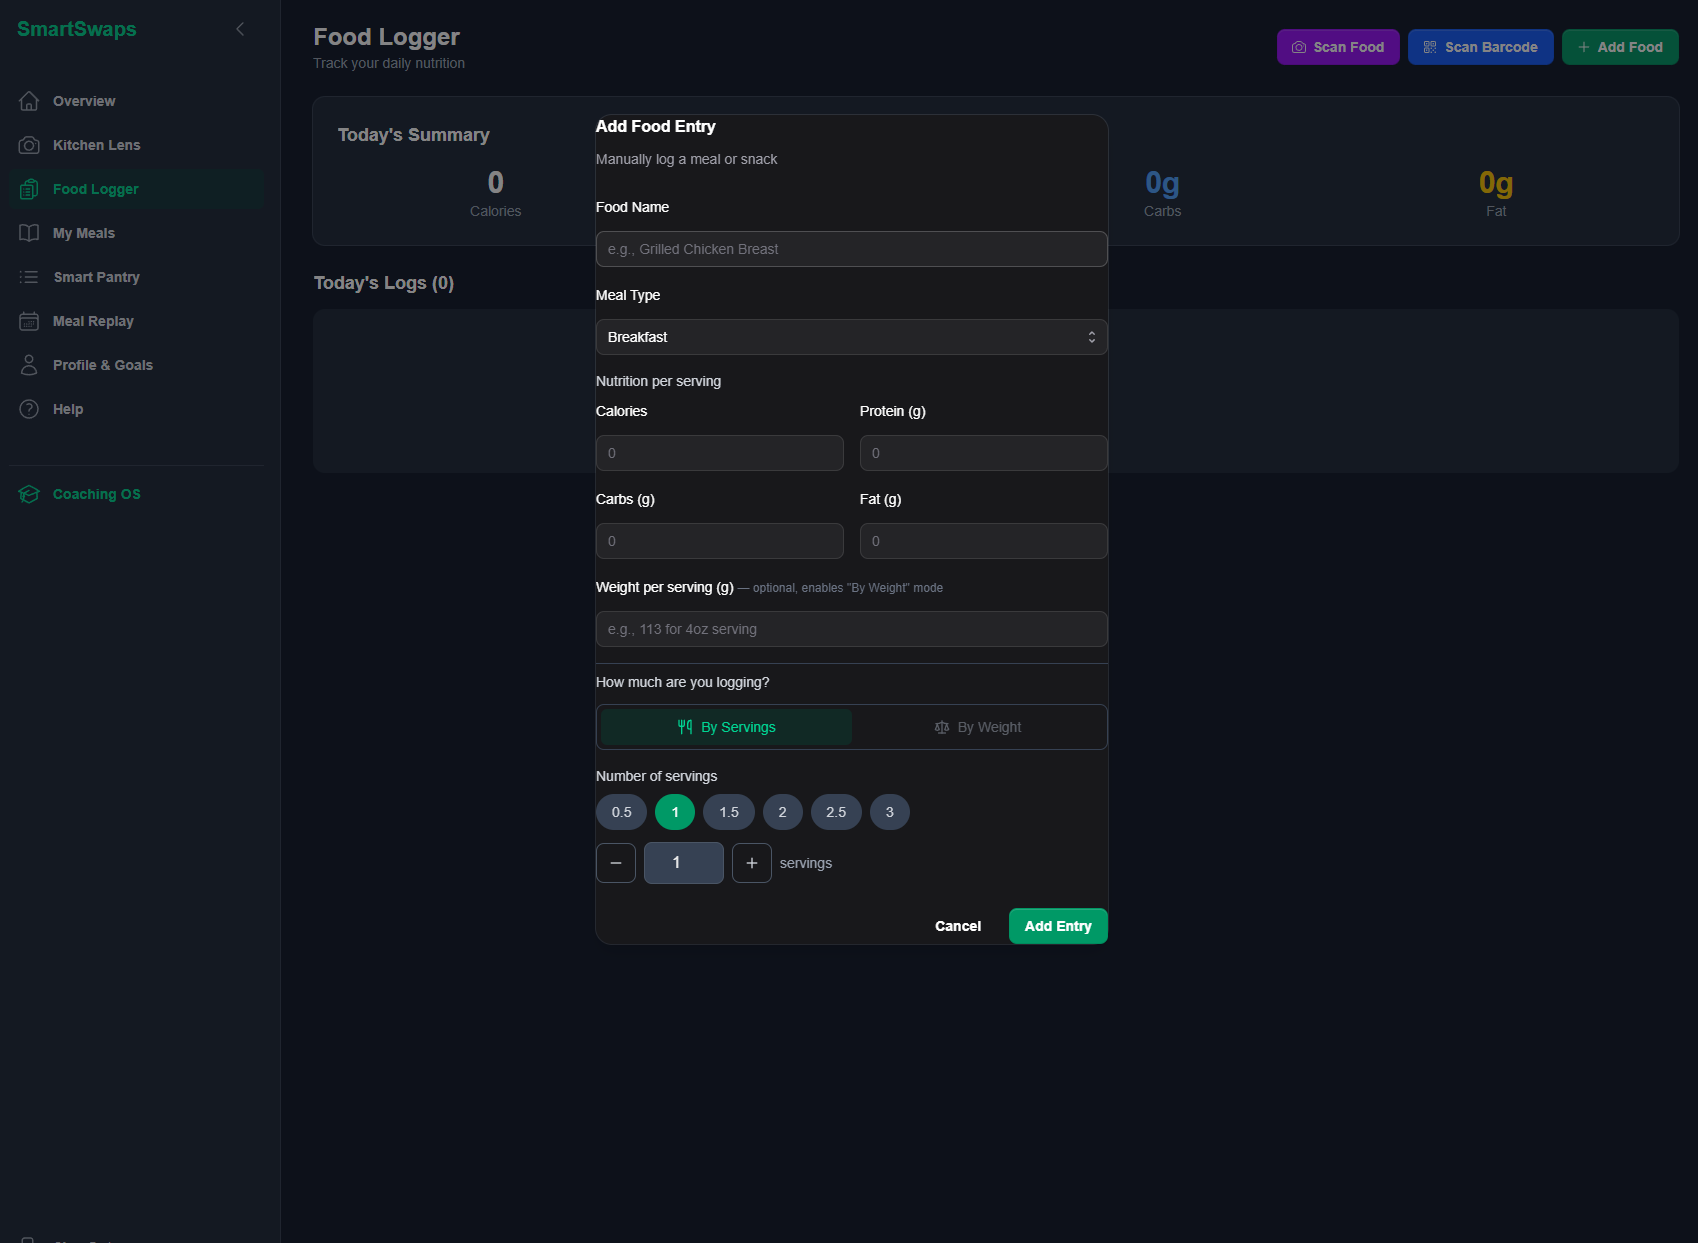Open the Kitchen Lens camera icon
This screenshot has height=1243, width=1698.
[x=29, y=144]
